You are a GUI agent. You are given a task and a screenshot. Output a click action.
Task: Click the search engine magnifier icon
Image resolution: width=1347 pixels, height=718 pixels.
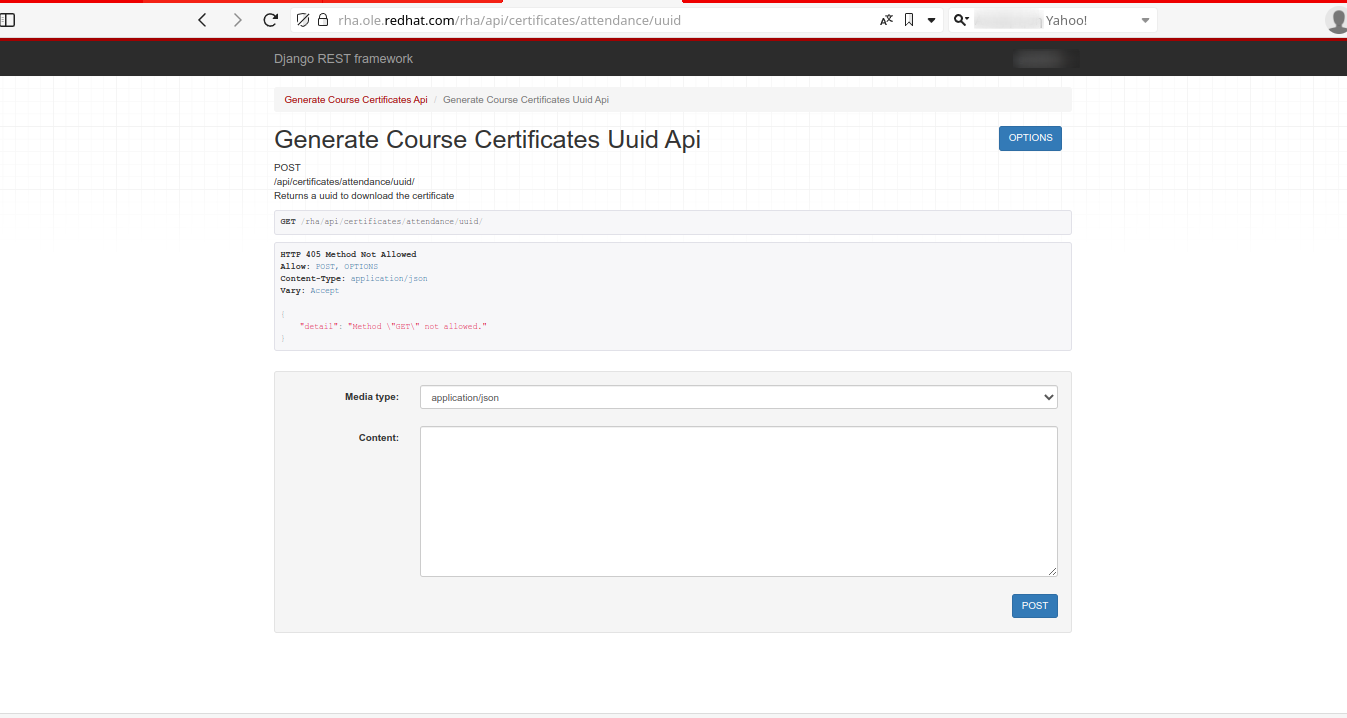coord(961,20)
